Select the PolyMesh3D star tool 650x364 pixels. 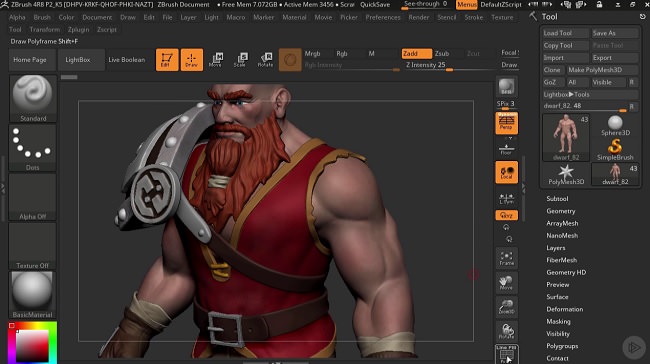[566, 174]
